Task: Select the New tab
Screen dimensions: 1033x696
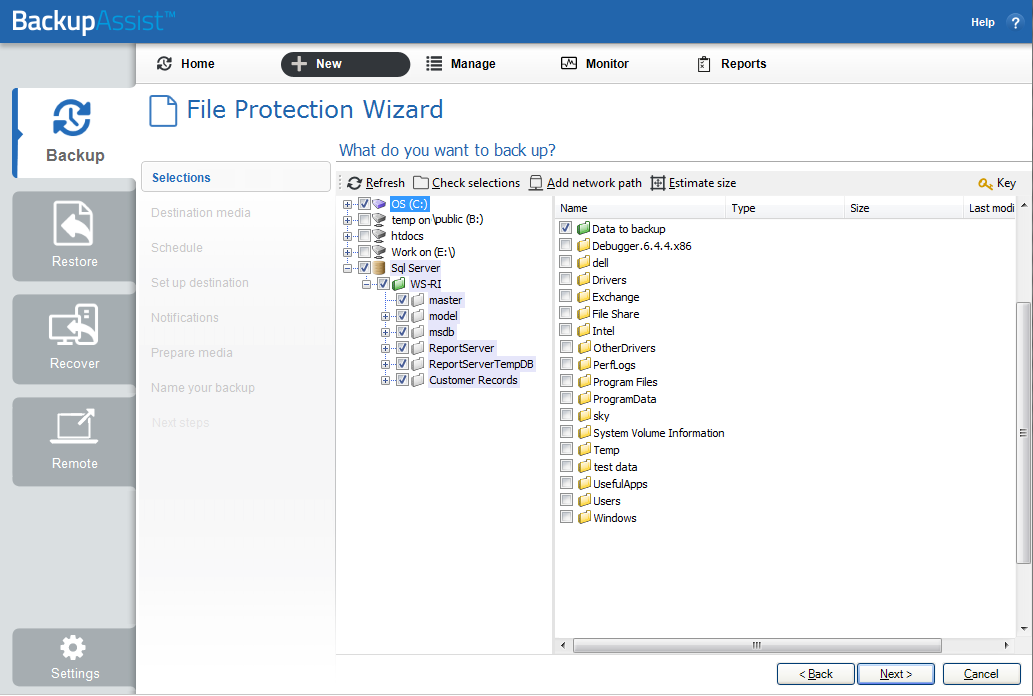Action: (345, 64)
